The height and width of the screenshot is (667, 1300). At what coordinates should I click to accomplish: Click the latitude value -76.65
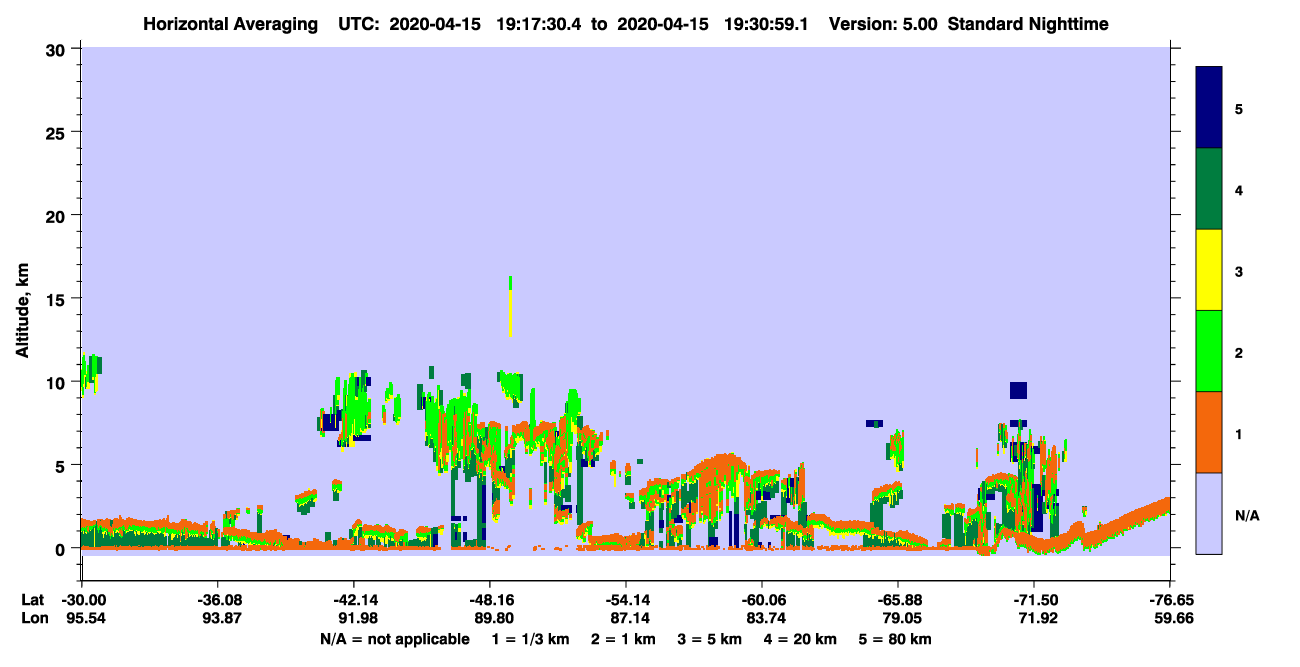[1170, 599]
